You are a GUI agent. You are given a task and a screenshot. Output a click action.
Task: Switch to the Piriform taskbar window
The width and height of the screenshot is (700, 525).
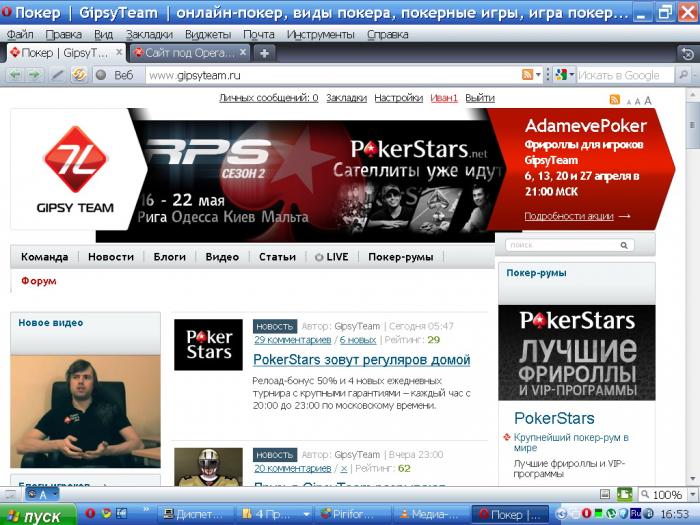click(x=352, y=515)
